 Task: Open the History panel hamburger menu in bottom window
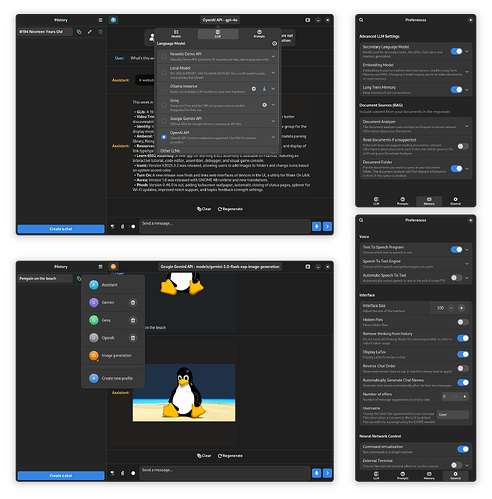click(x=100, y=267)
